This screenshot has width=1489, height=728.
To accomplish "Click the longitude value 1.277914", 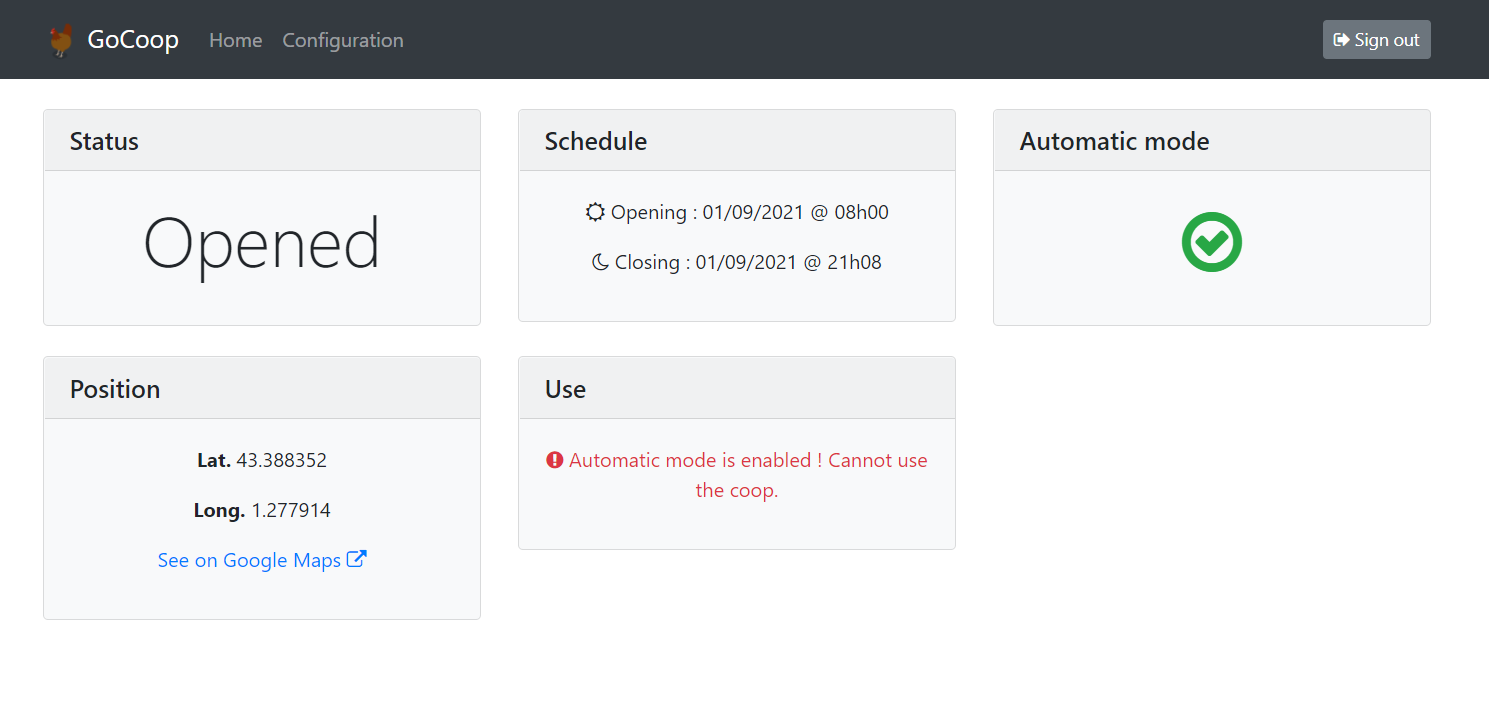I will coord(291,510).
